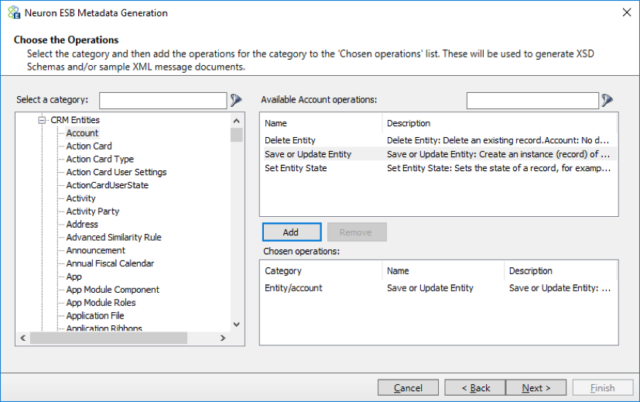Click the Add button
Image resolution: width=640 pixels, height=402 pixels.
291,232
